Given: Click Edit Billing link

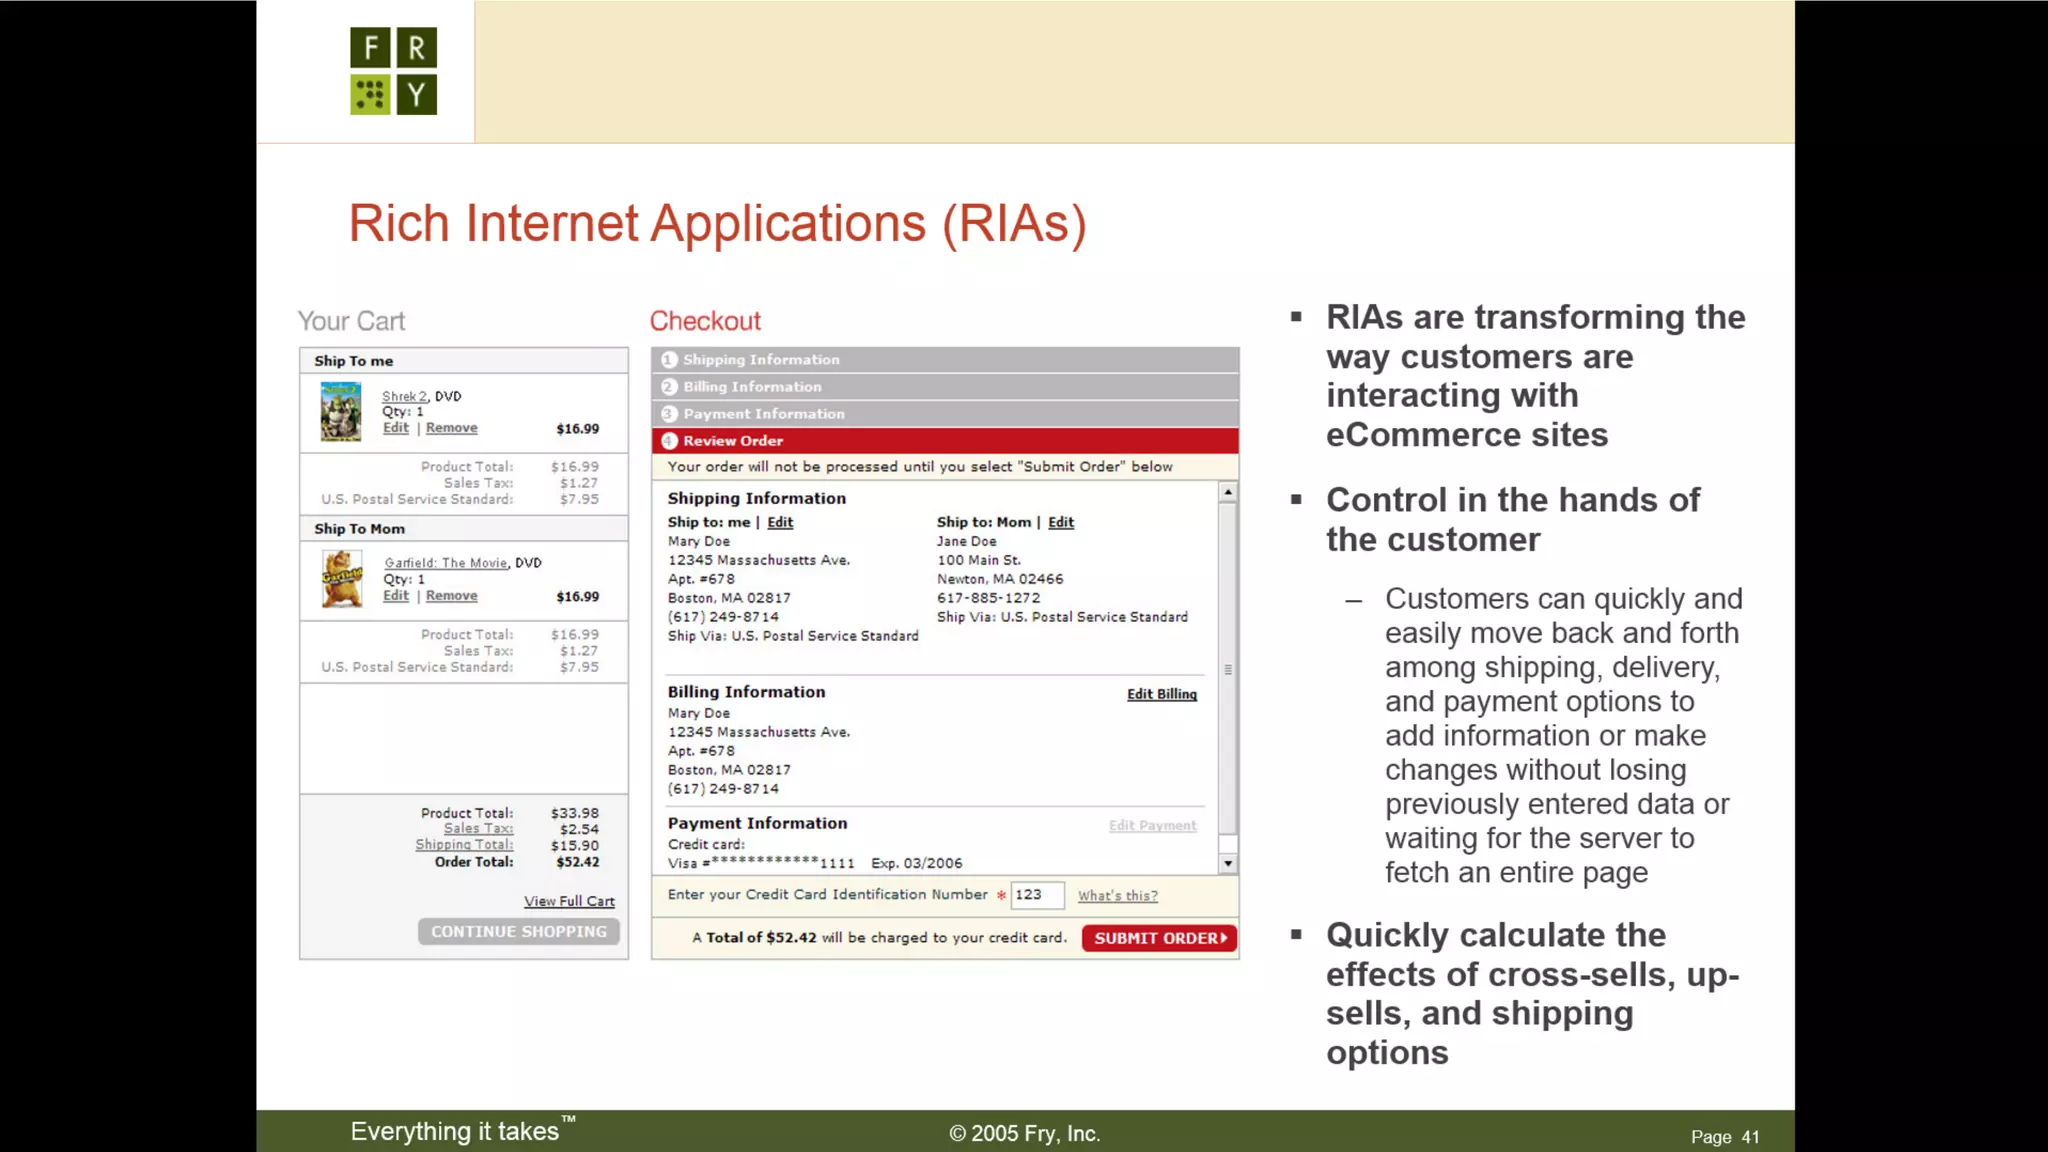Looking at the screenshot, I should (1161, 694).
